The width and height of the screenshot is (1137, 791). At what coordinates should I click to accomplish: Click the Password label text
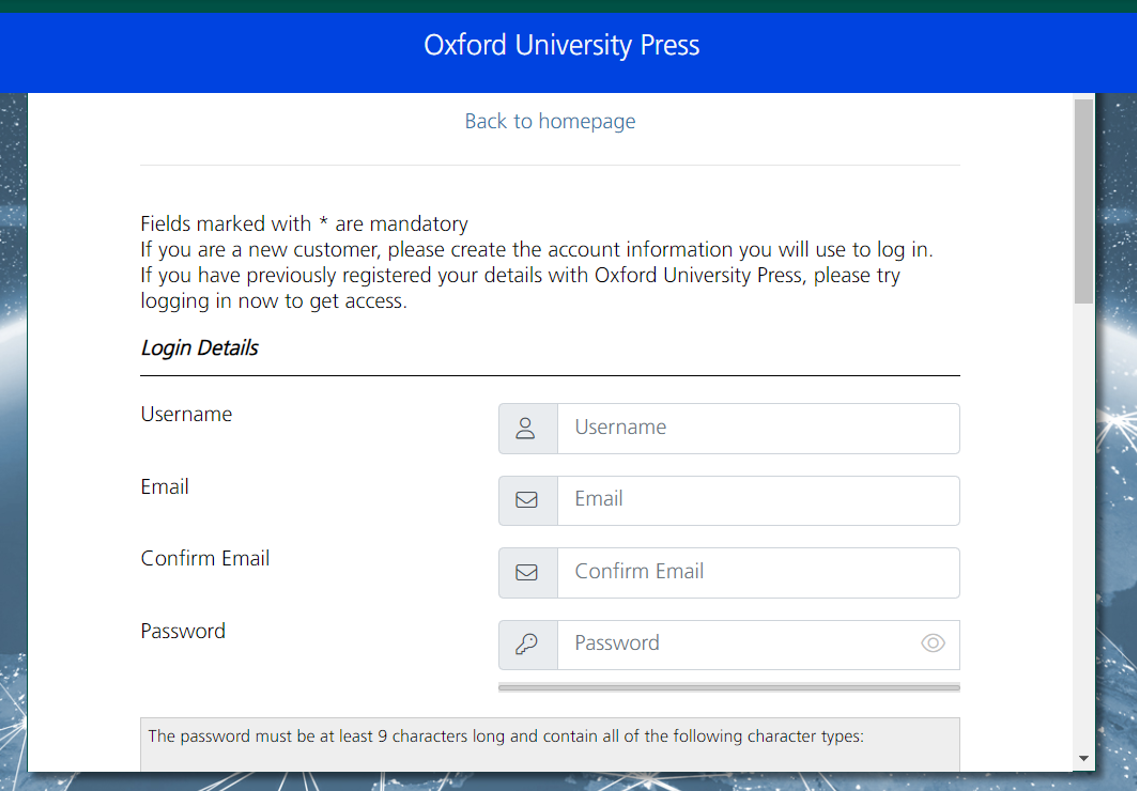183,631
